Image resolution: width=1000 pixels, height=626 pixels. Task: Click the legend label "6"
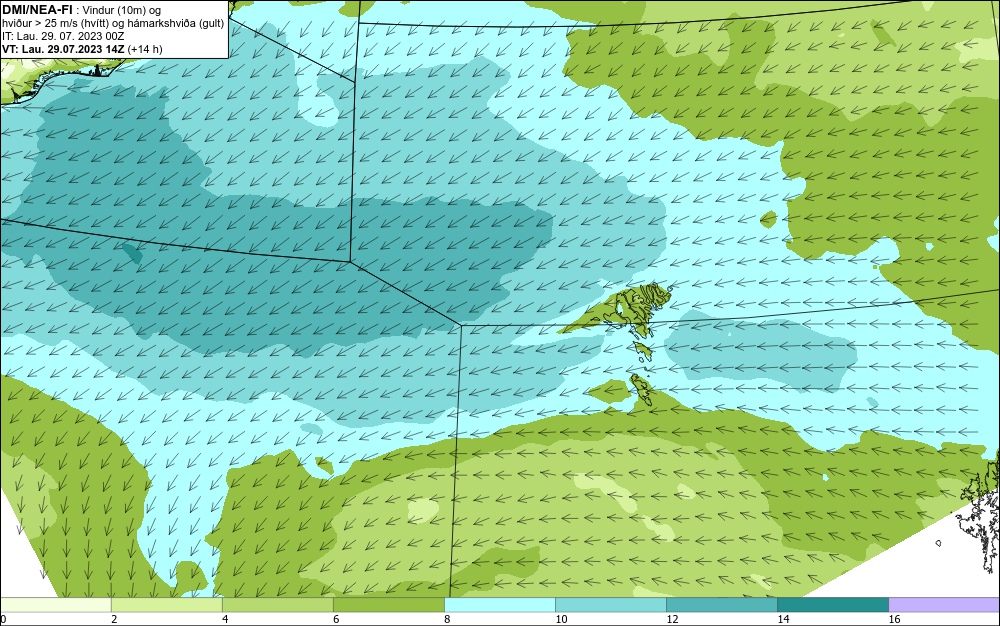point(336,619)
